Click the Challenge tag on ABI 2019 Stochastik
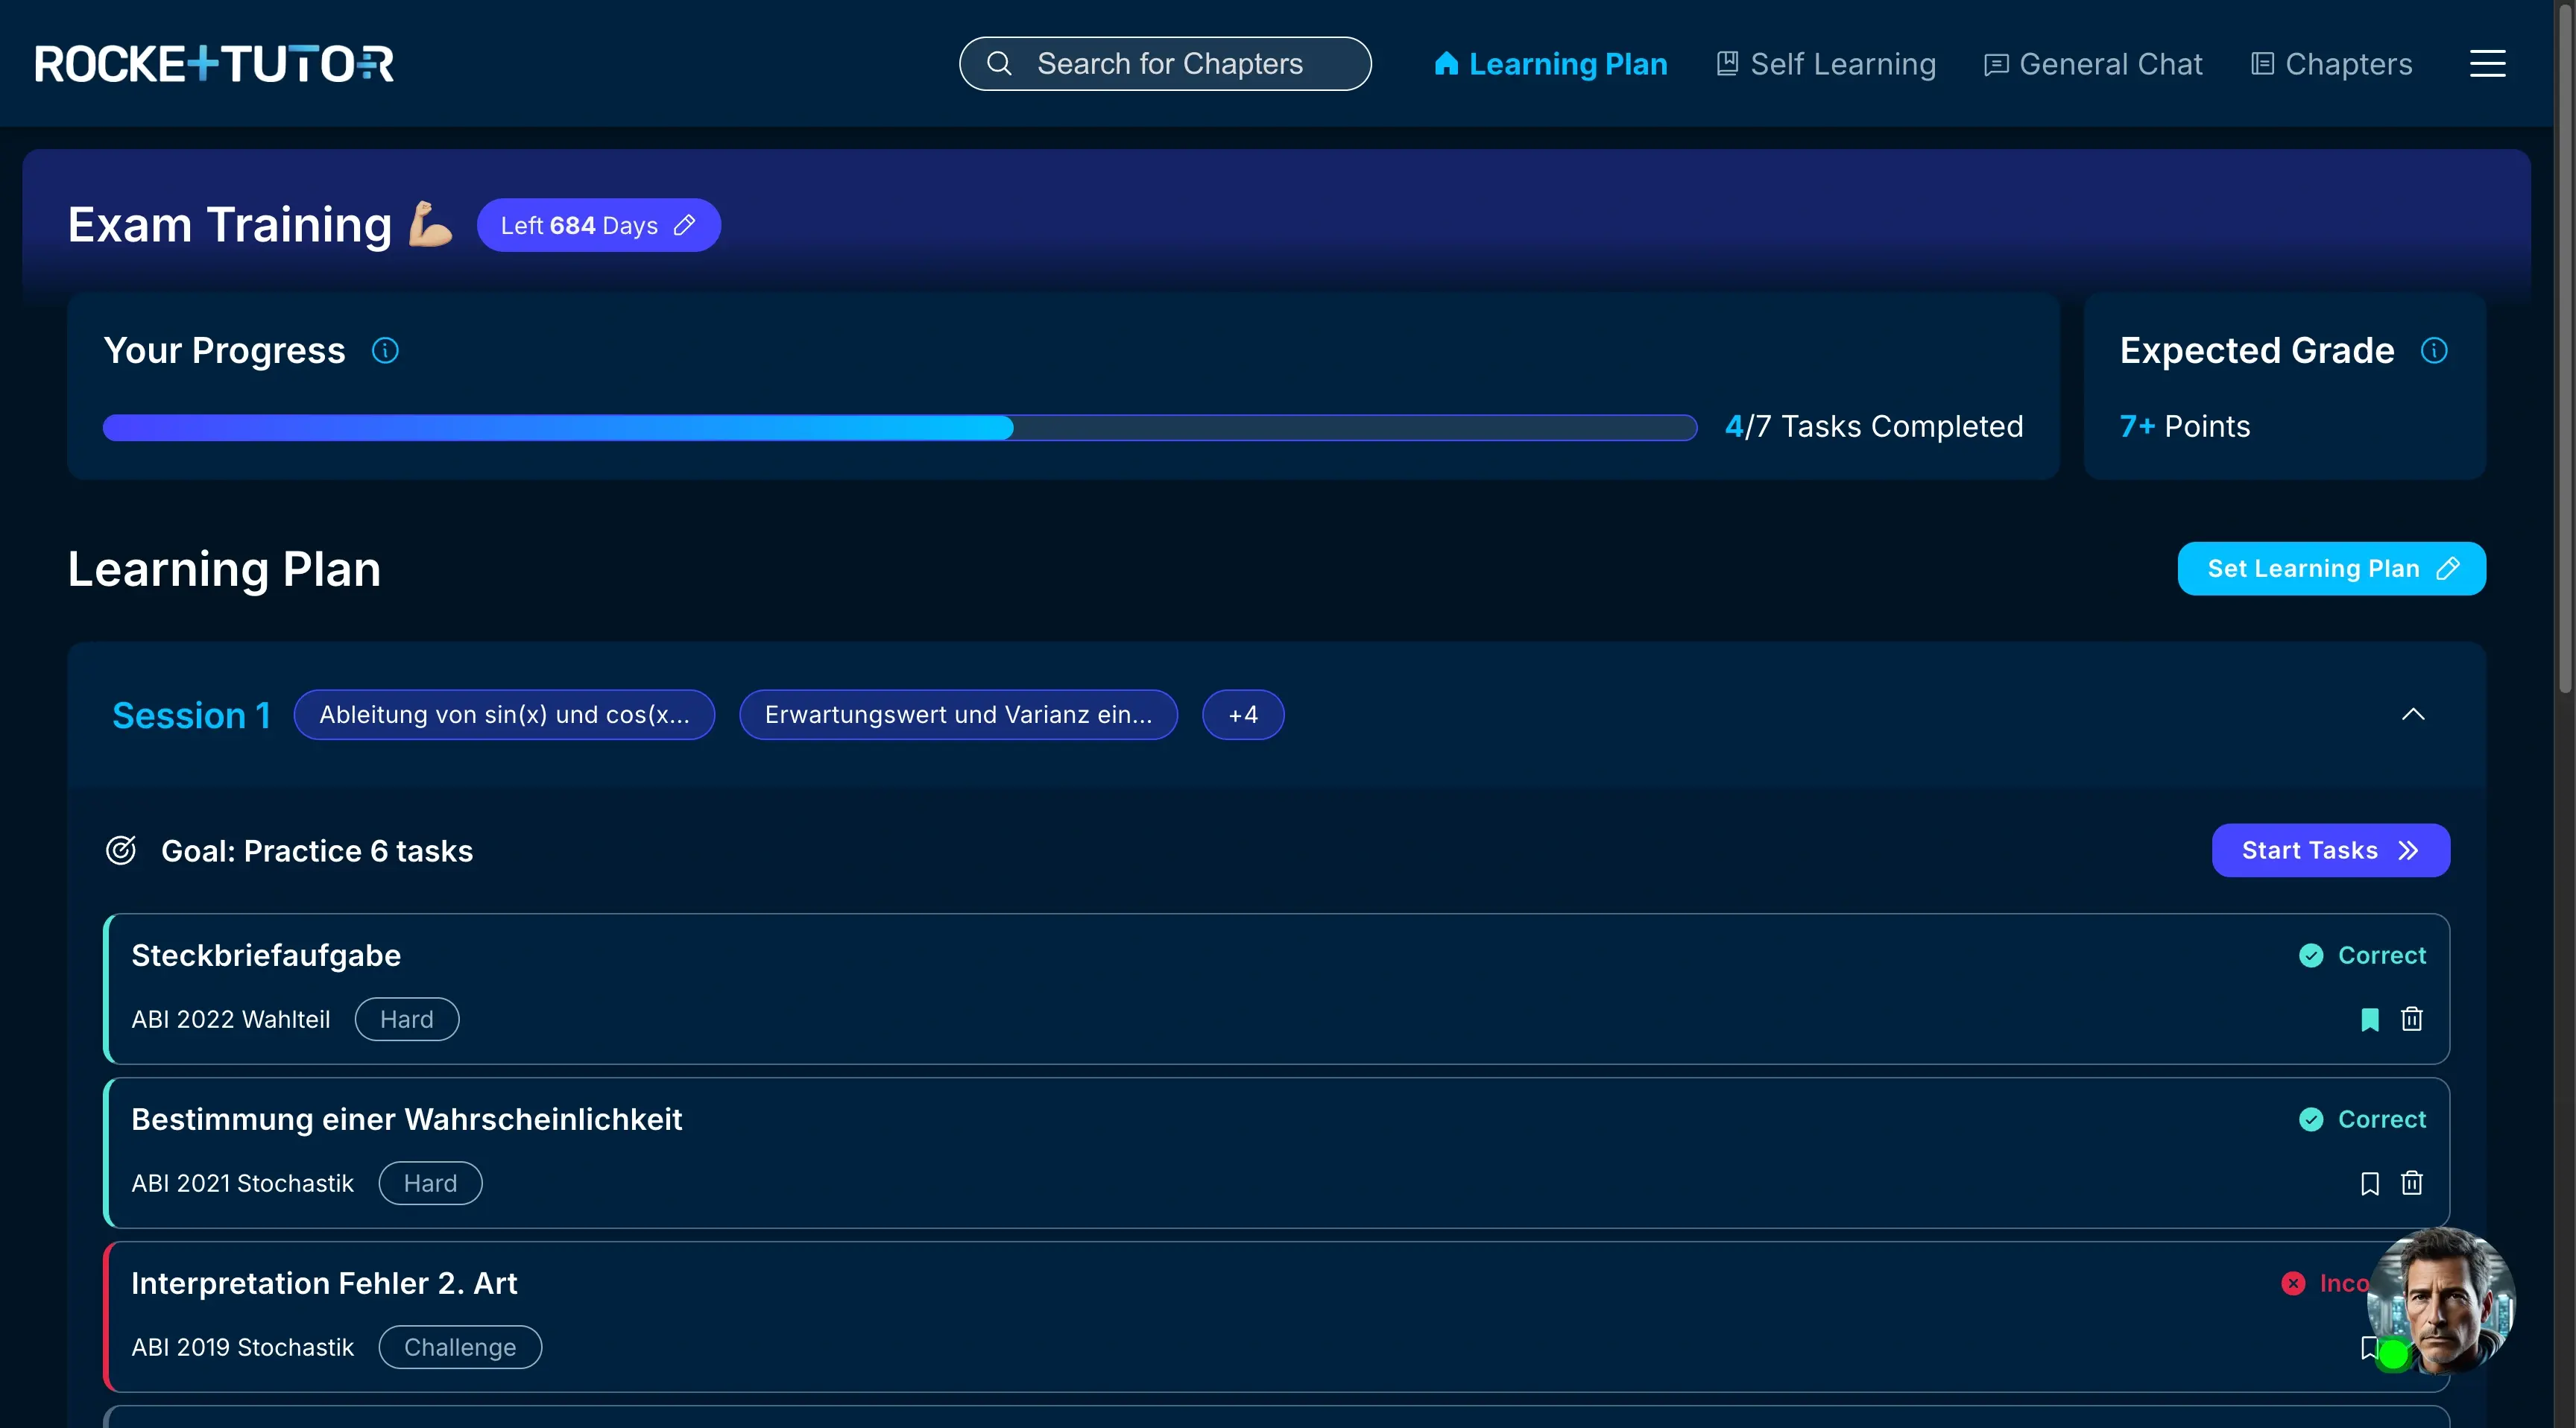Viewport: 2576px width, 1428px height. coord(460,1347)
